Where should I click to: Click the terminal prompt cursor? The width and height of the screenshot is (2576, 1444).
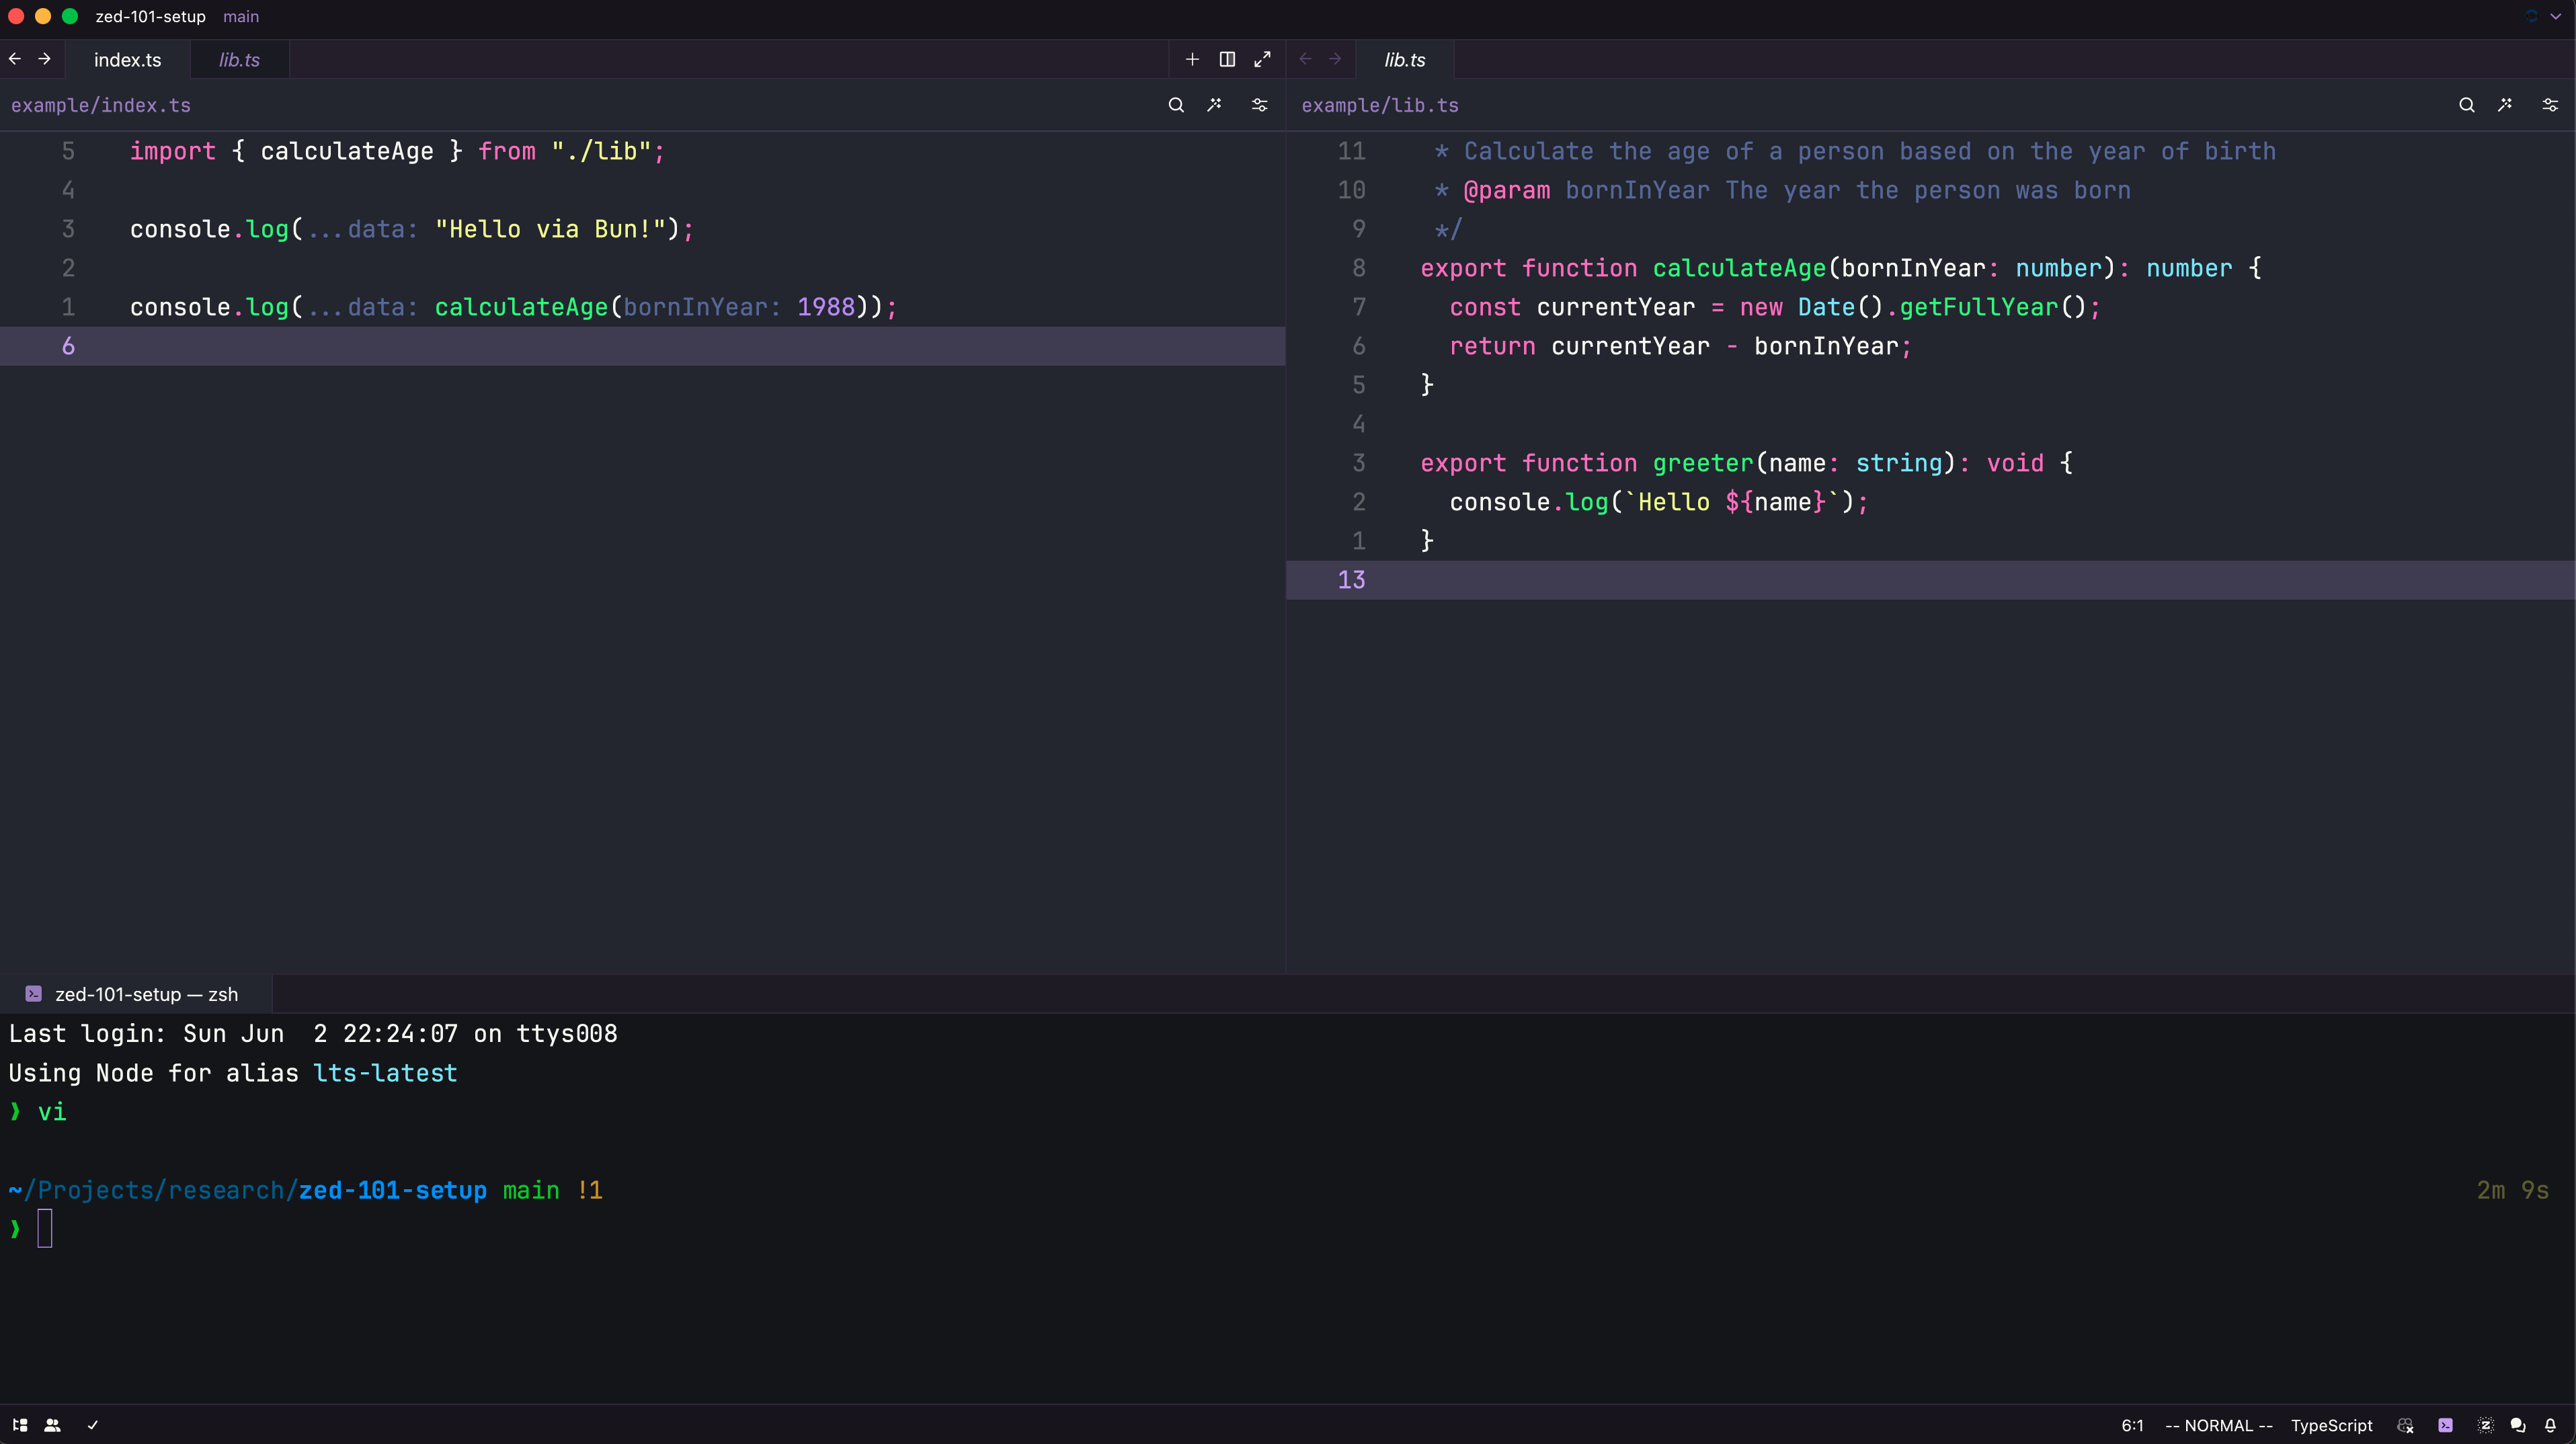pos(45,1228)
